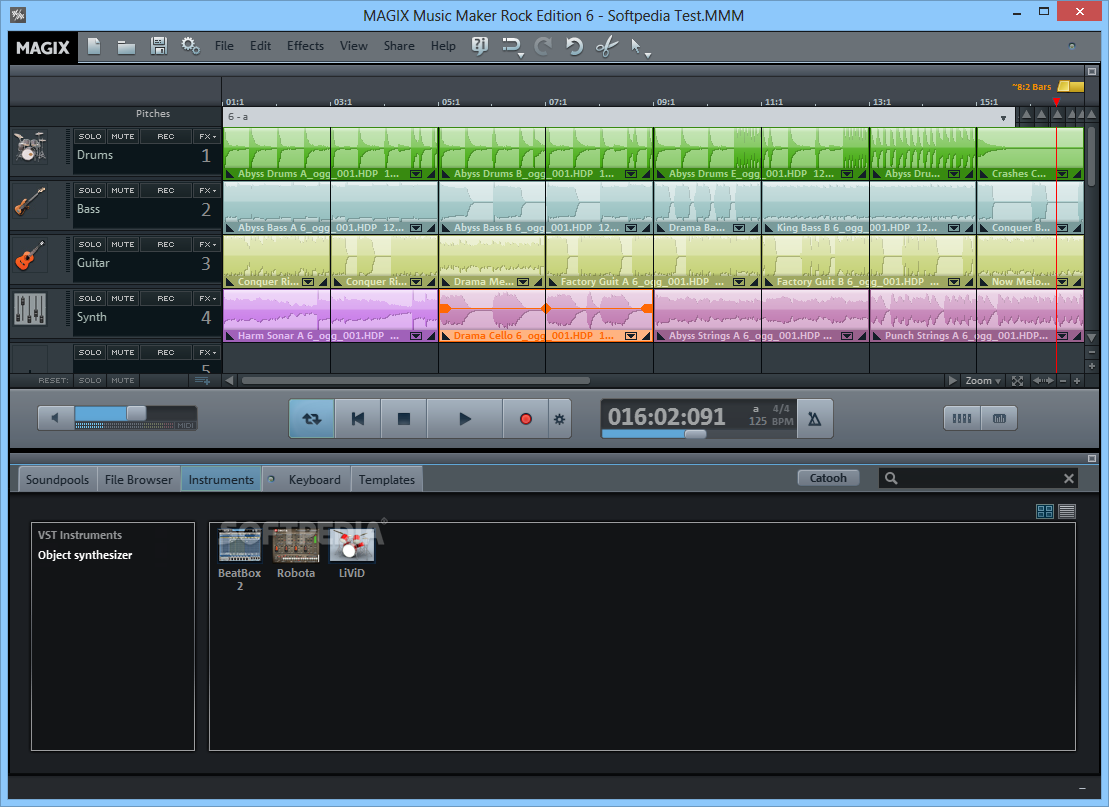The height and width of the screenshot is (807, 1109).
Task: Open the mouse mode dropdown arrow
Action: (x=647, y=55)
